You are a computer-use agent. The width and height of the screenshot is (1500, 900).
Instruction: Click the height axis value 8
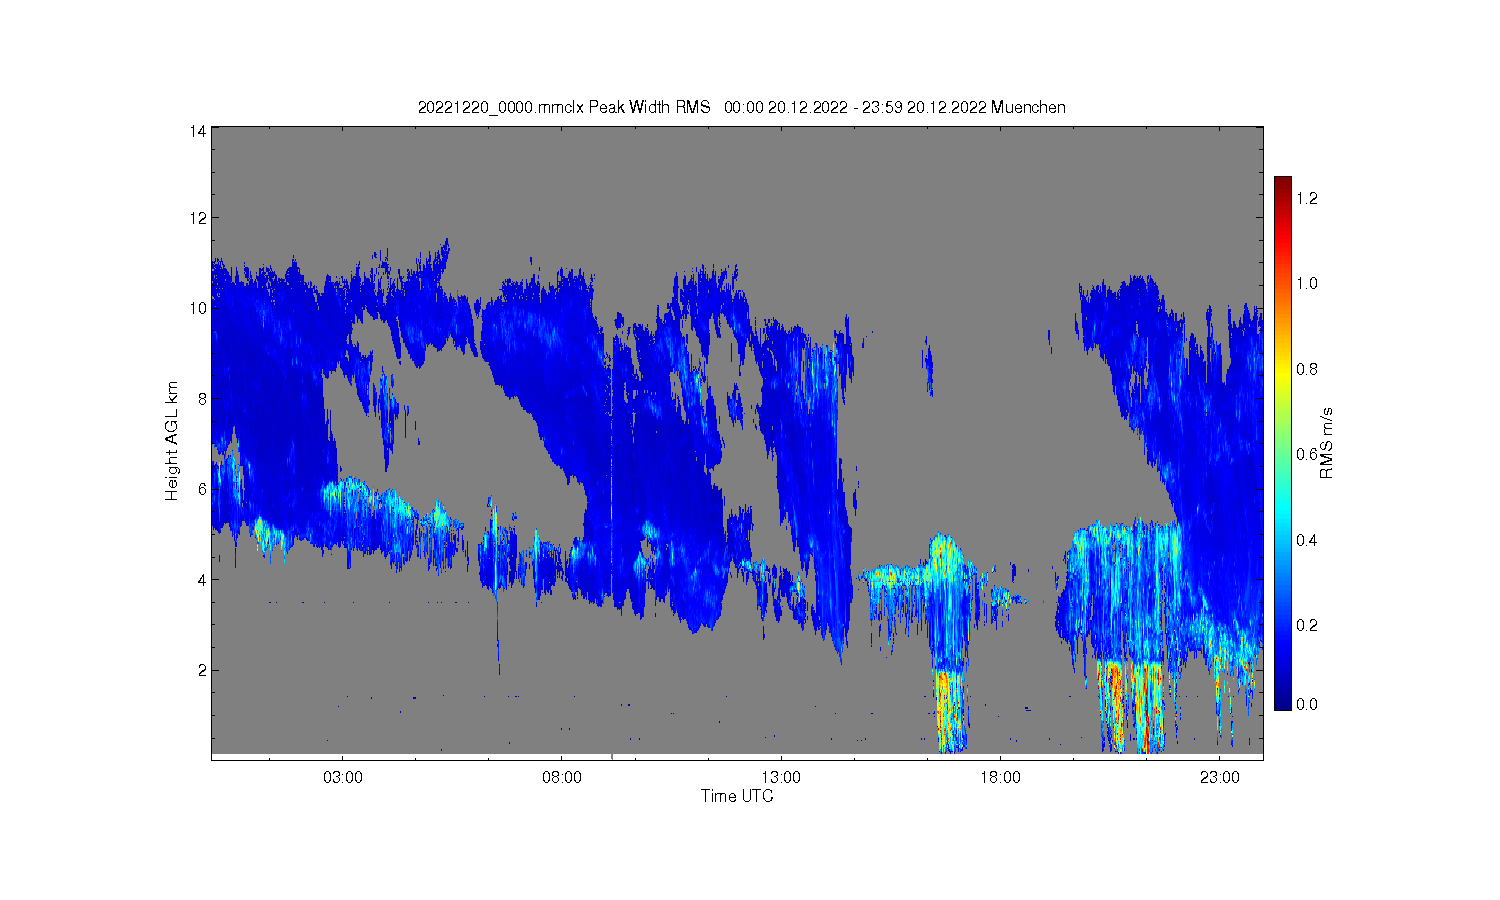point(202,399)
